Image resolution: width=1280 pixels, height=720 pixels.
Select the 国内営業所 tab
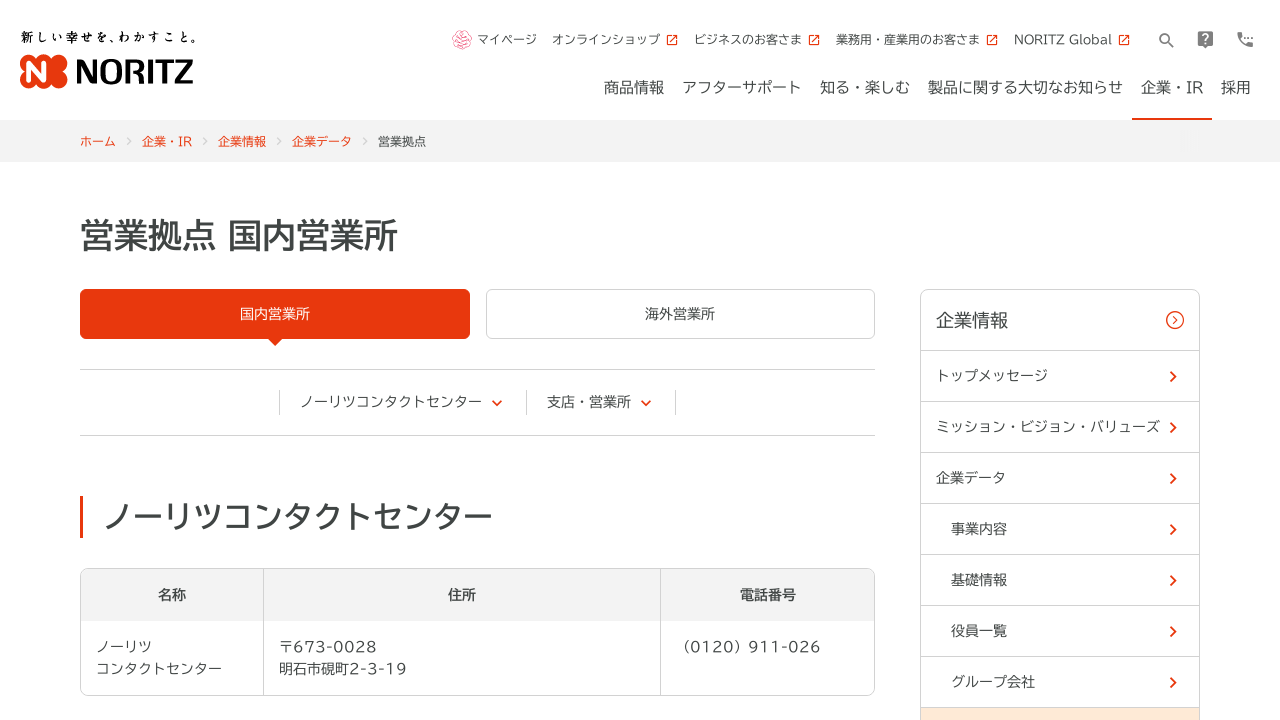pyautogui.click(x=275, y=314)
